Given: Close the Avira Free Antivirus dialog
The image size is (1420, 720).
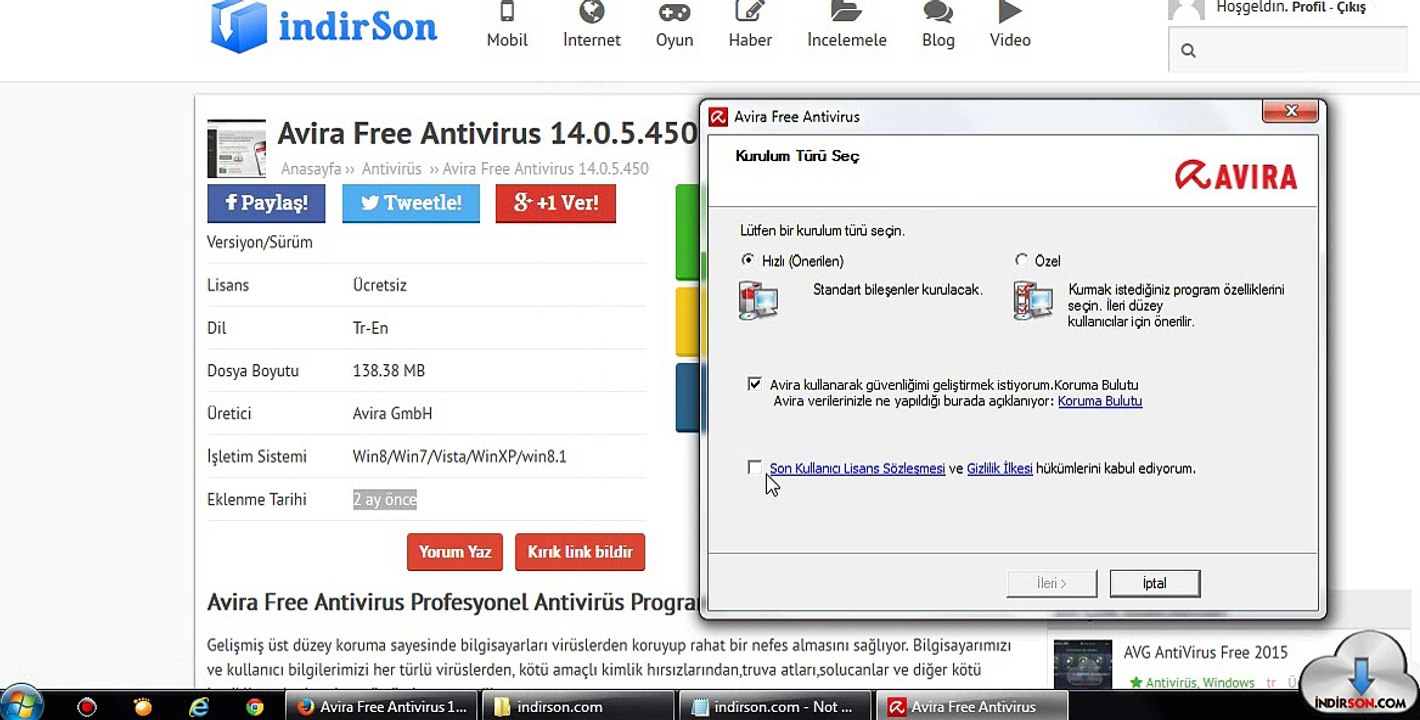Looking at the screenshot, I should (x=1291, y=111).
